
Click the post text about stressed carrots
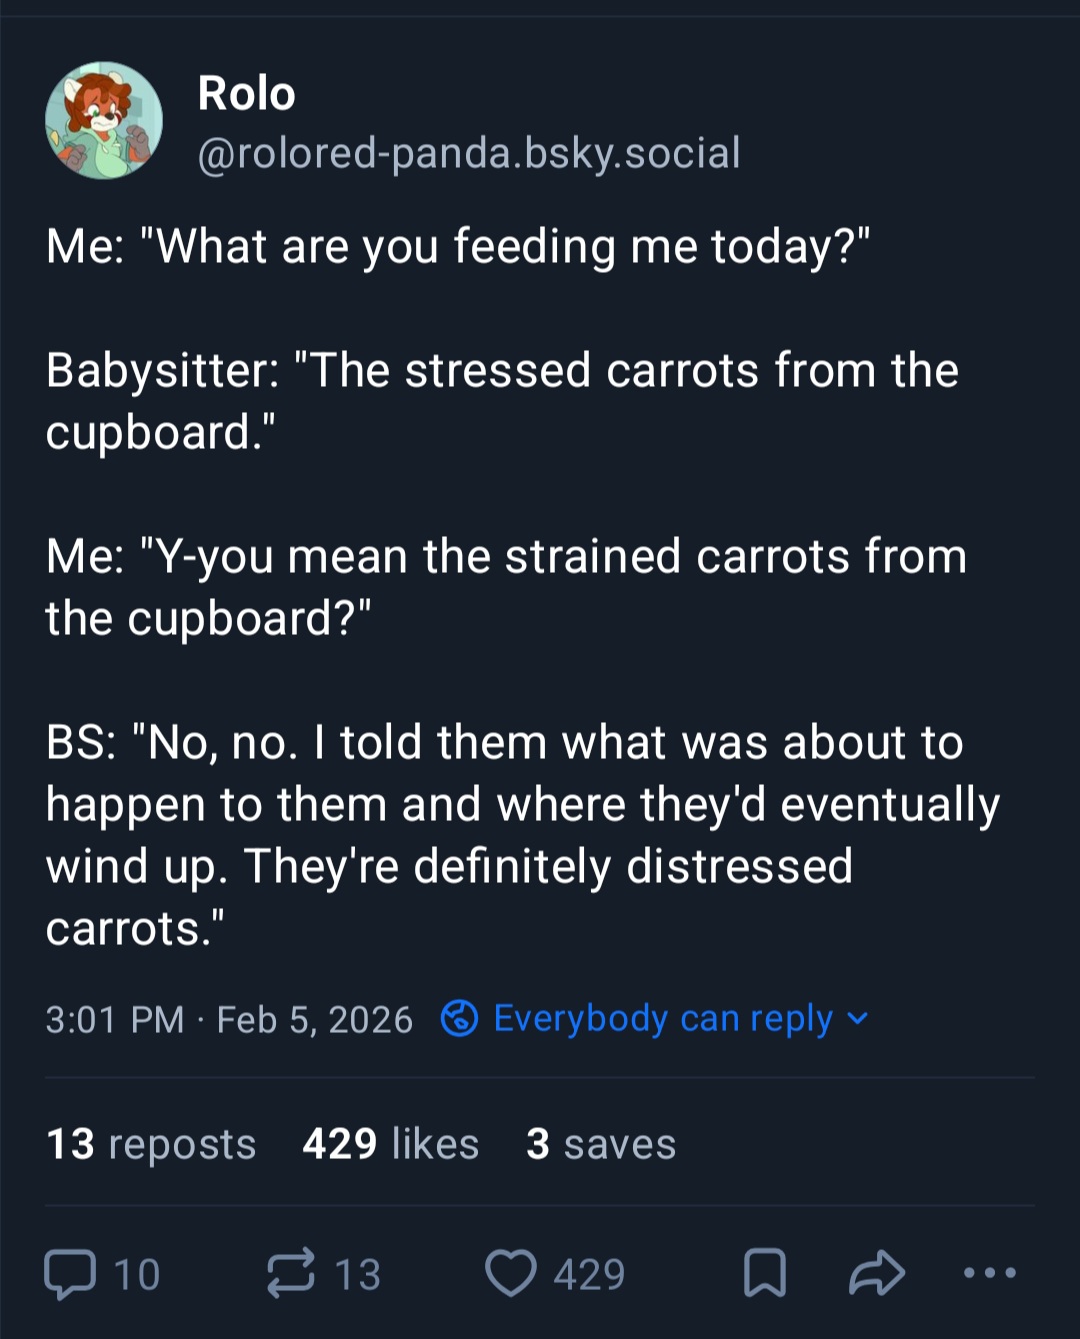(x=502, y=401)
